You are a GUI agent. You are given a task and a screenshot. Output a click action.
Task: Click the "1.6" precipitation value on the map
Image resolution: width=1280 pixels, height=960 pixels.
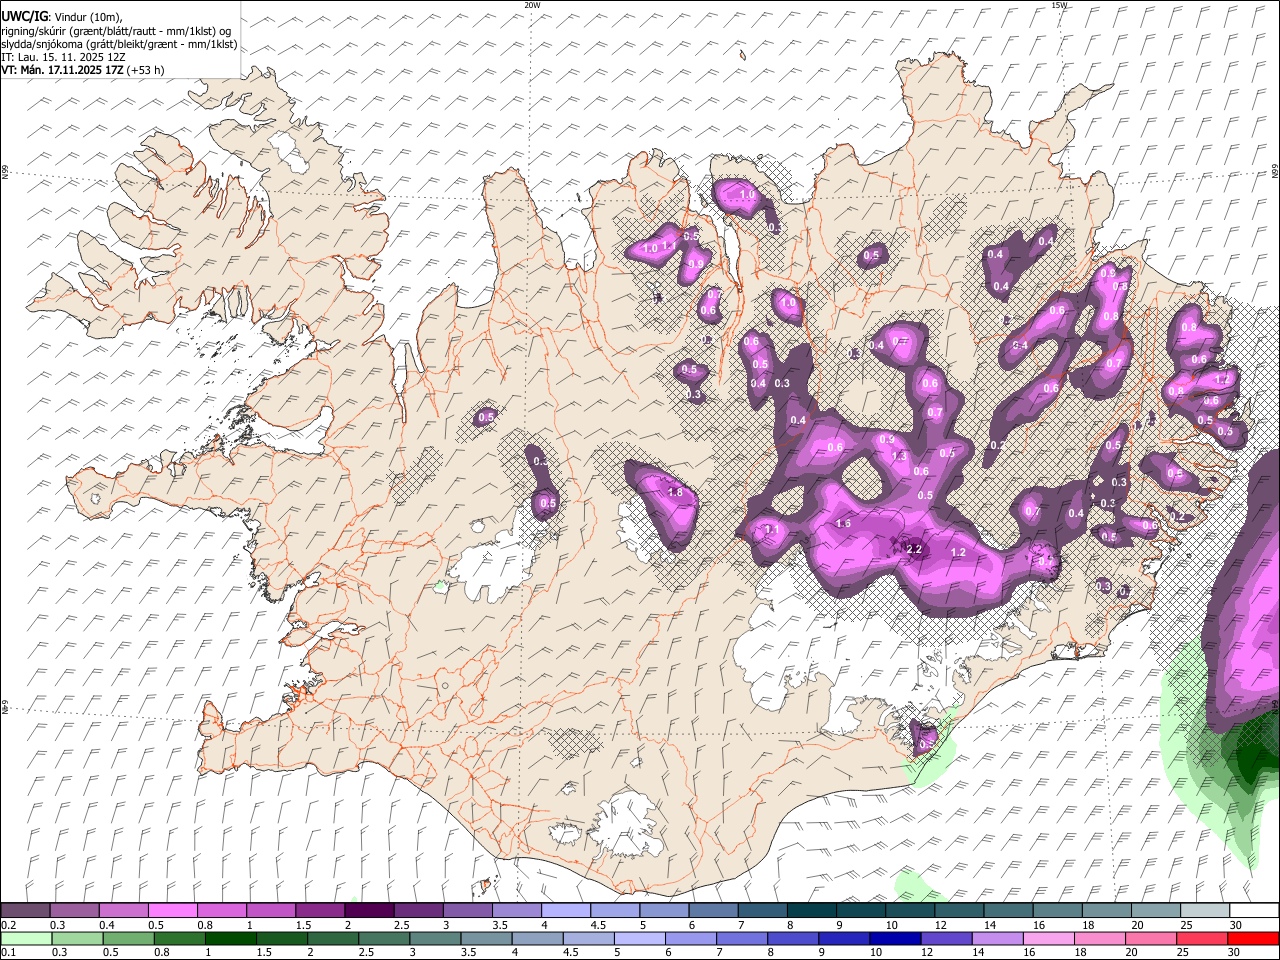pos(843,523)
